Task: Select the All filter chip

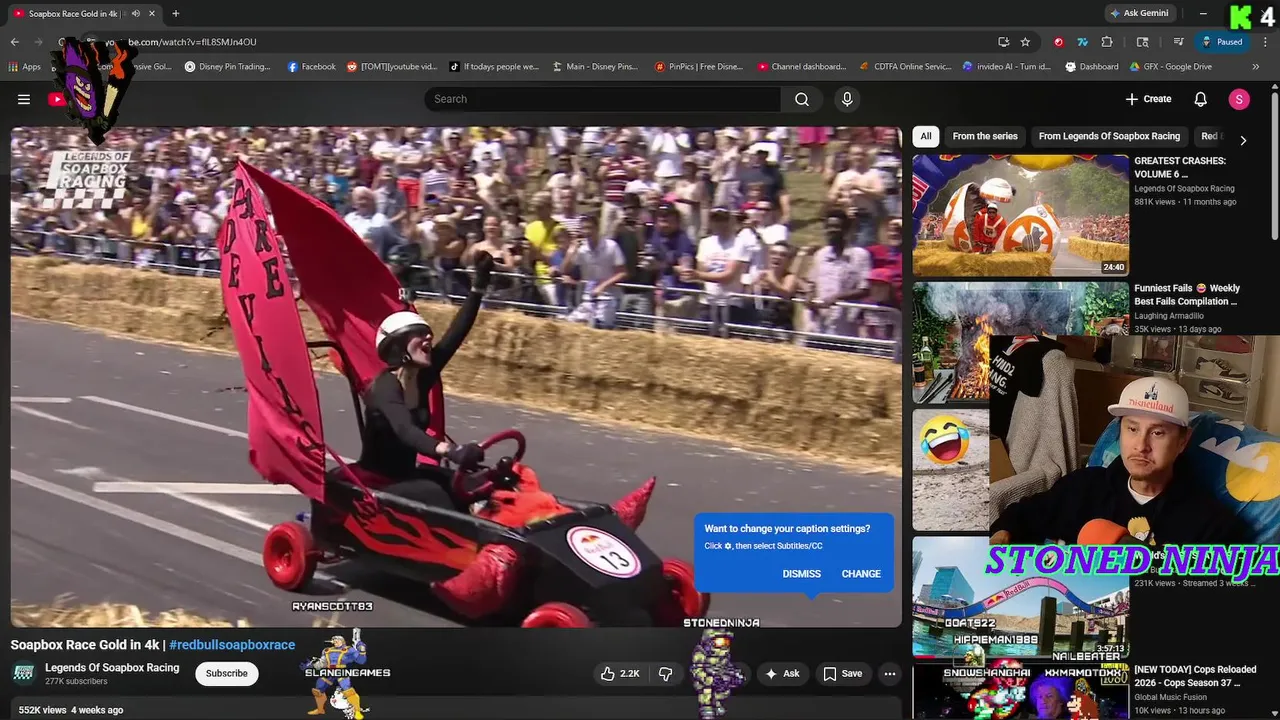Action: (x=926, y=136)
